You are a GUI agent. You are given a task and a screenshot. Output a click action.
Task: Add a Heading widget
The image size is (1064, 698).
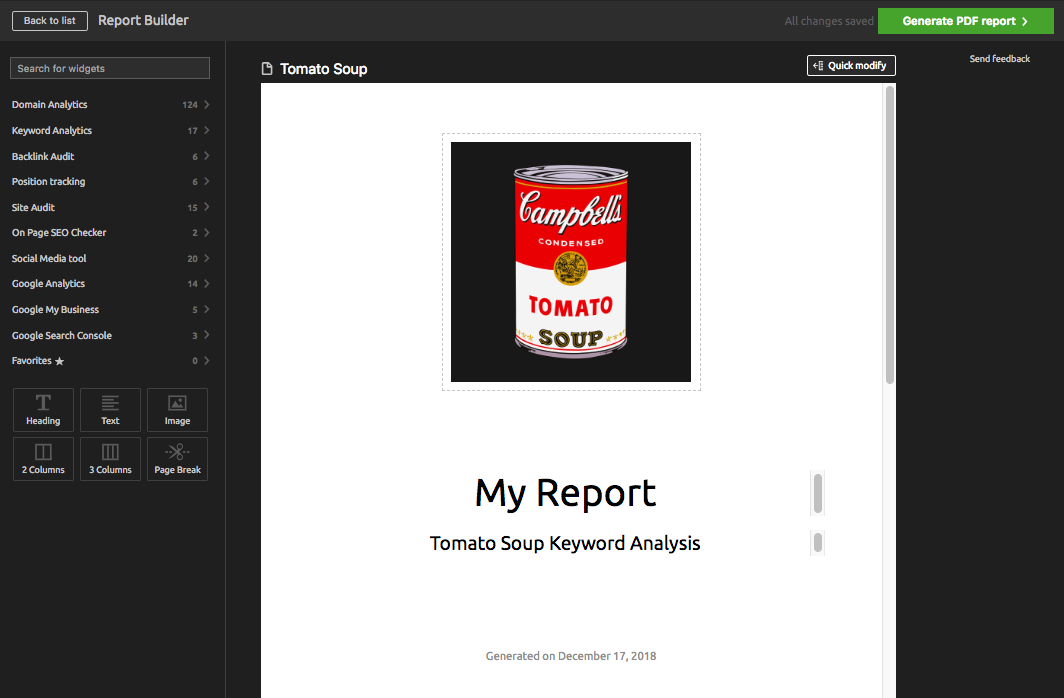coord(43,410)
